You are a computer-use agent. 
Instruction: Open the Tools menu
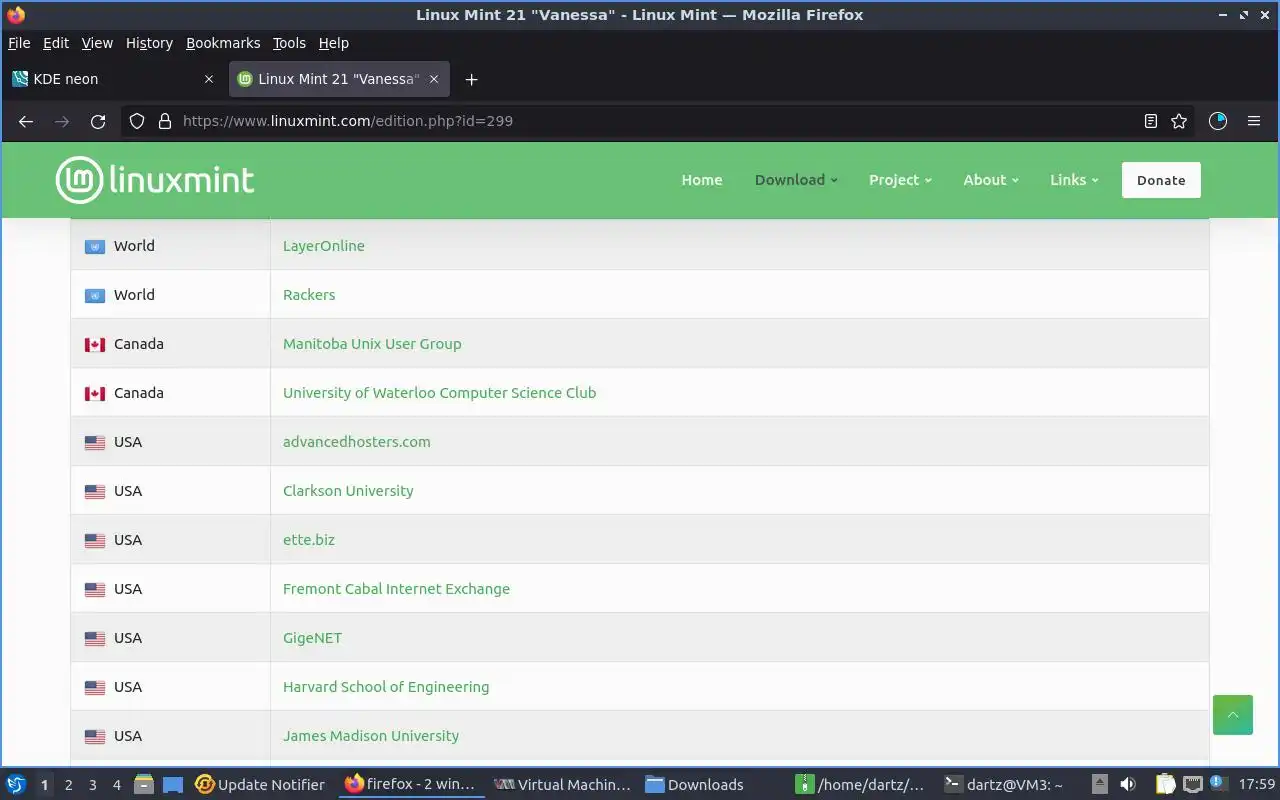[289, 43]
